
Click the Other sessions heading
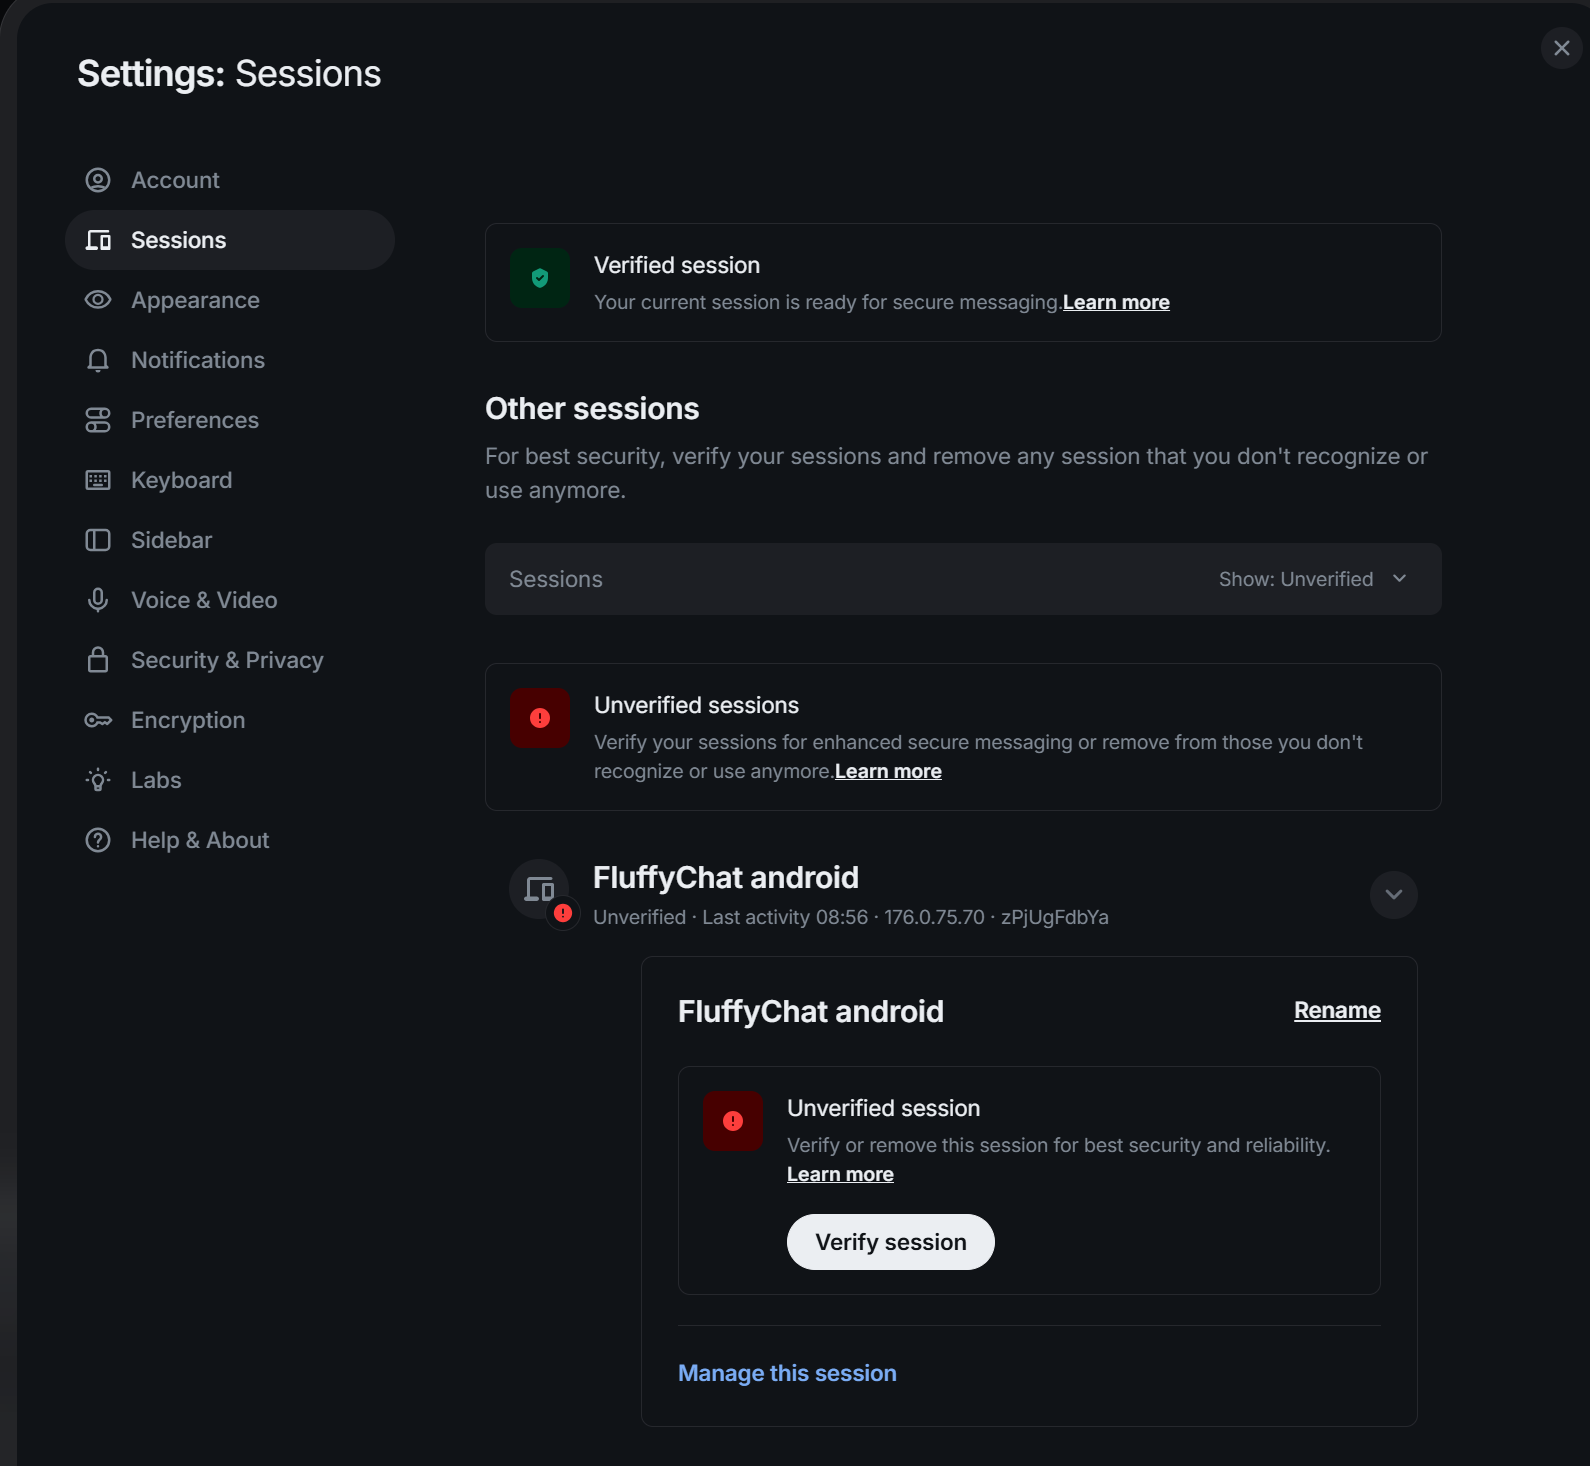pyautogui.click(x=592, y=408)
